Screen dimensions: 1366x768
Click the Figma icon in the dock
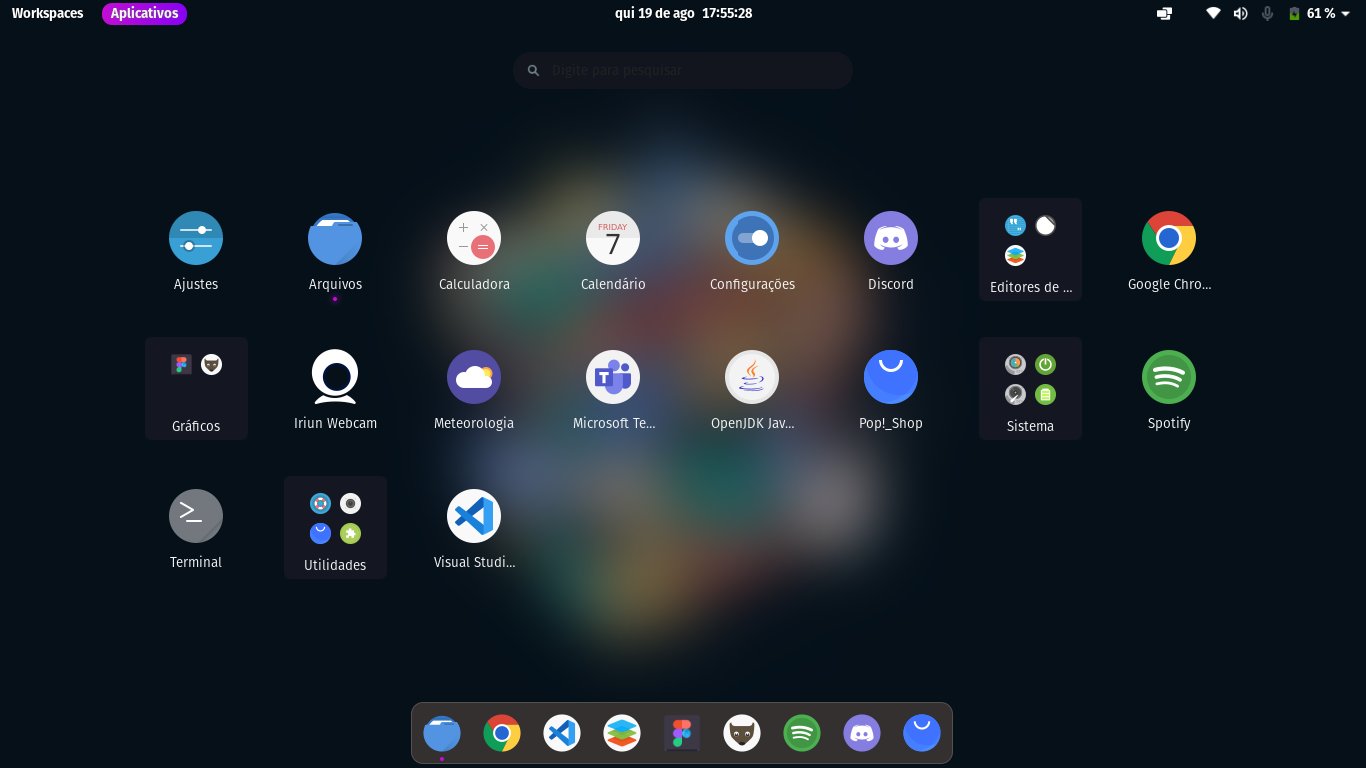click(x=682, y=734)
